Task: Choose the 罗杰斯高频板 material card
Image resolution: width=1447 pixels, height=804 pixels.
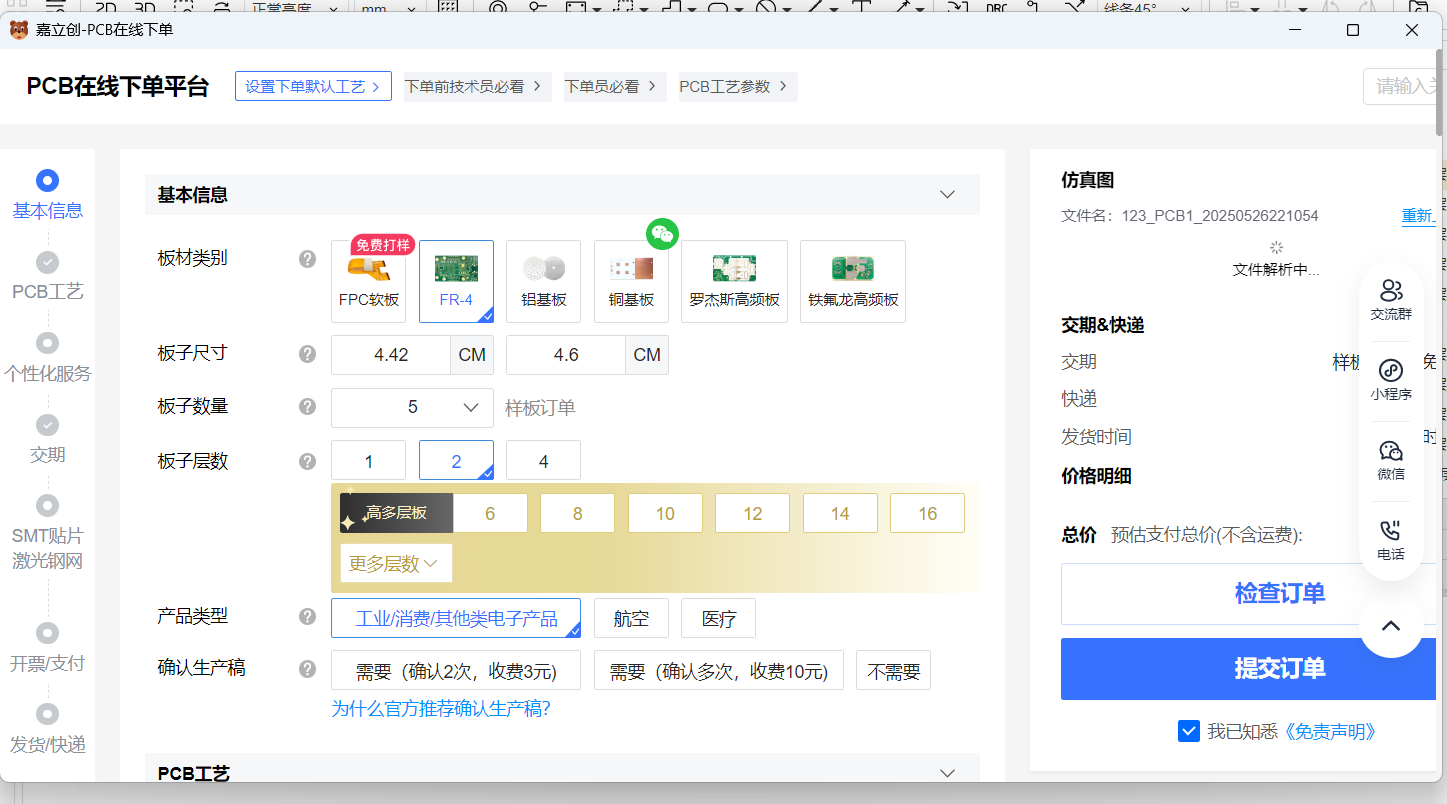Action: (x=734, y=281)
